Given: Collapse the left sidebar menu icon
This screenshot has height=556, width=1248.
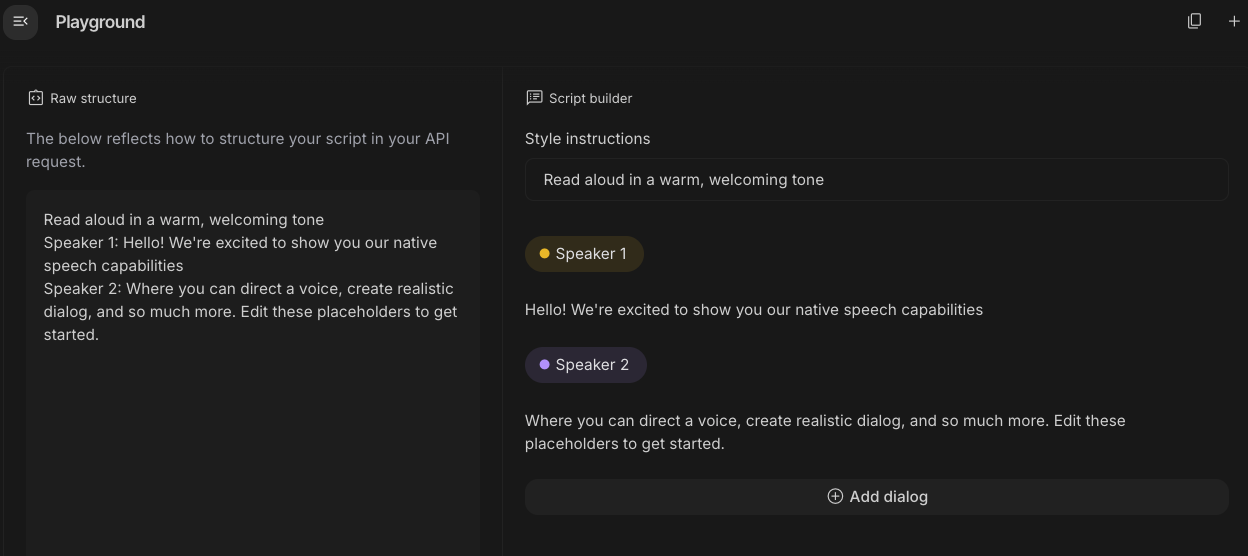Looking at the screenshot, I should (20, 21).
